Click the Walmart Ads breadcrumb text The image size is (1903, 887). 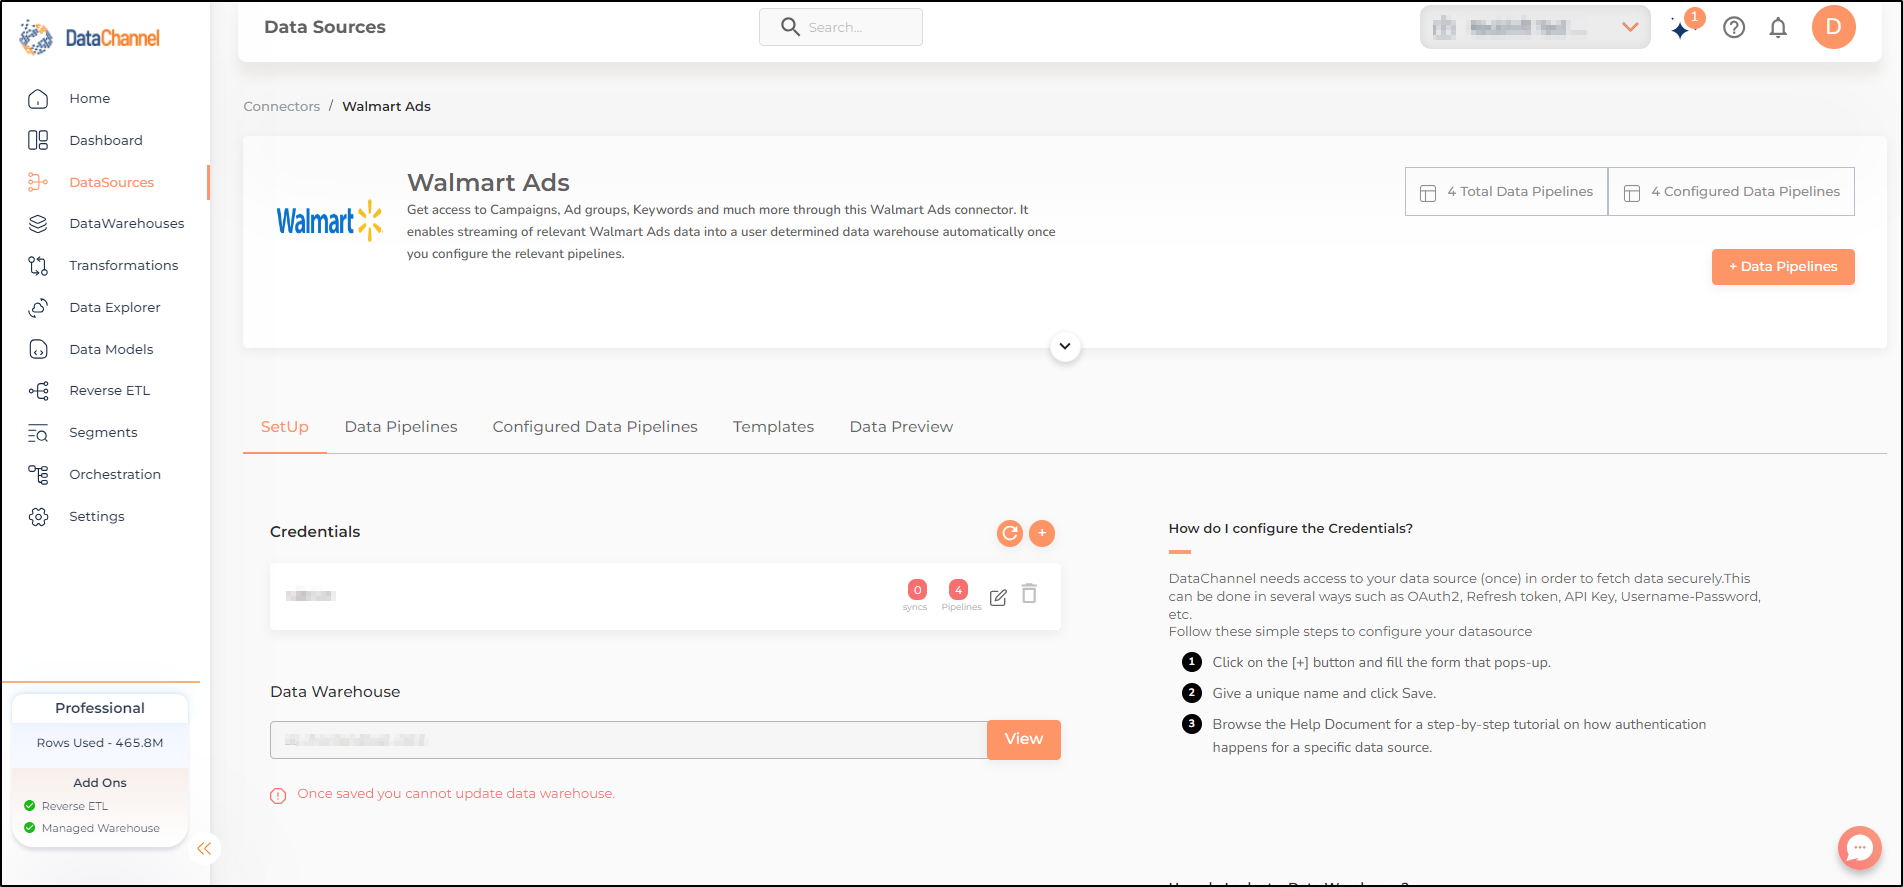pos(387,106)
